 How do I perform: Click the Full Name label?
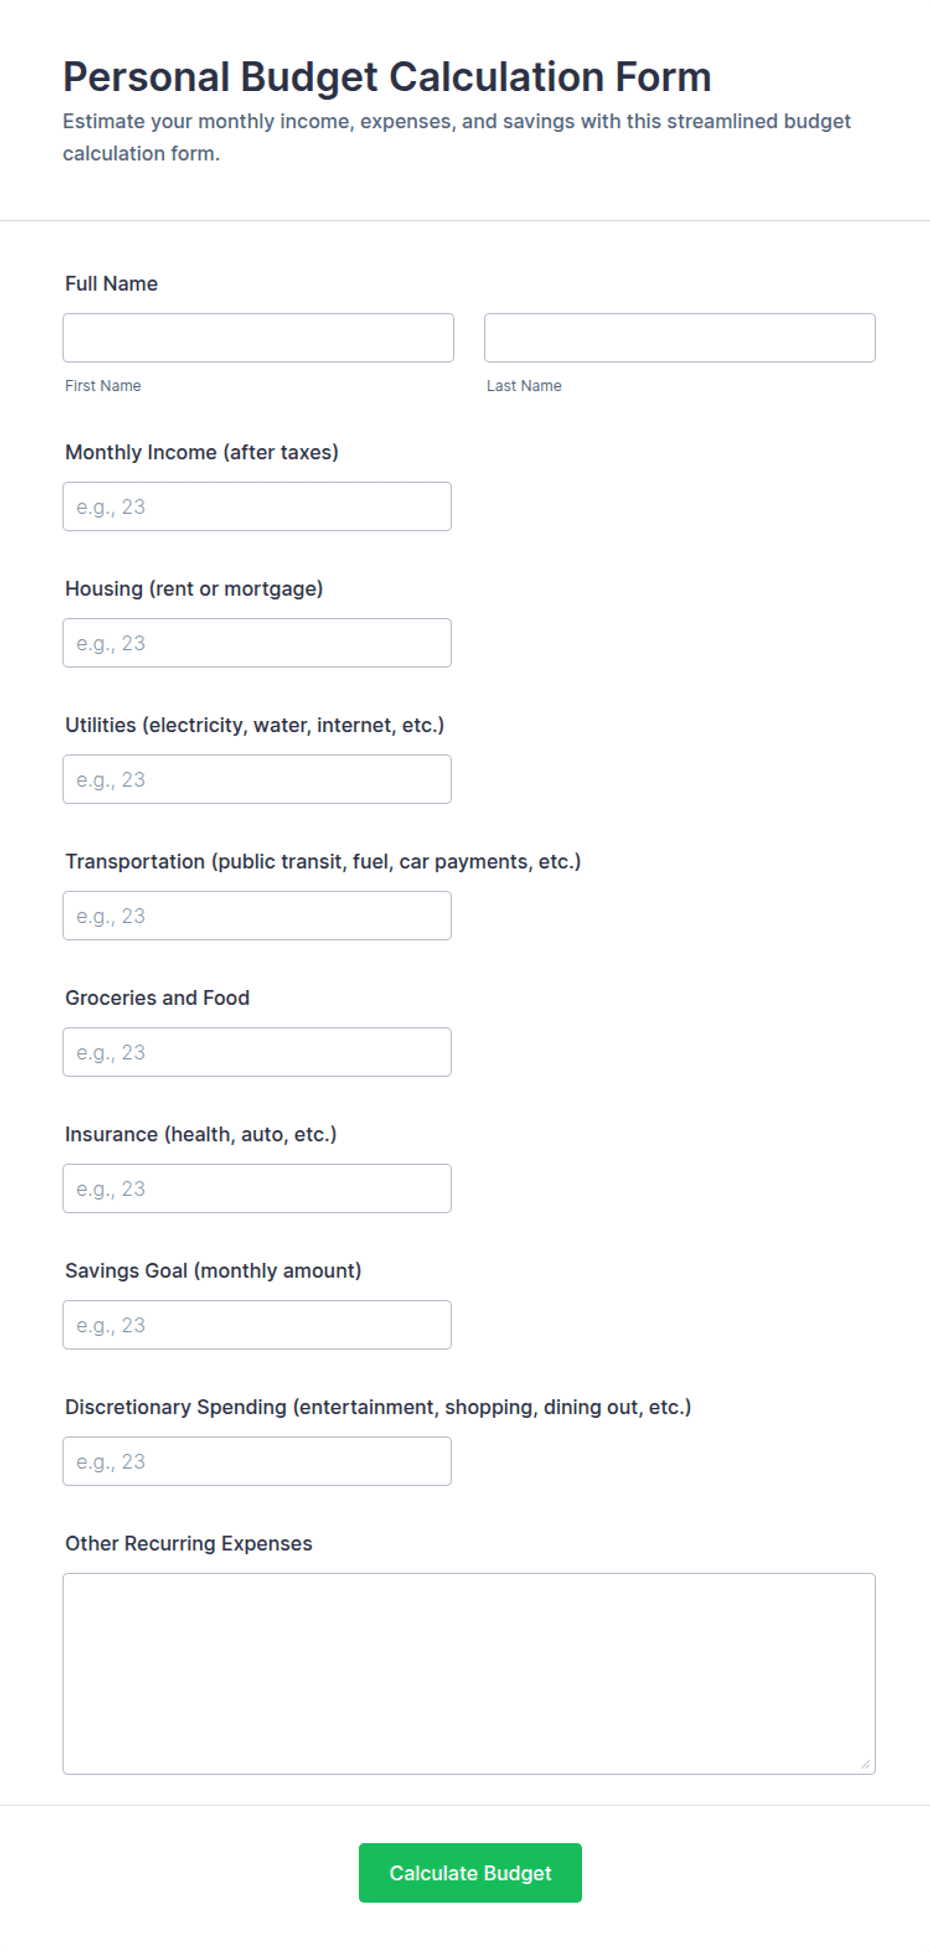[x=111, y=284]
